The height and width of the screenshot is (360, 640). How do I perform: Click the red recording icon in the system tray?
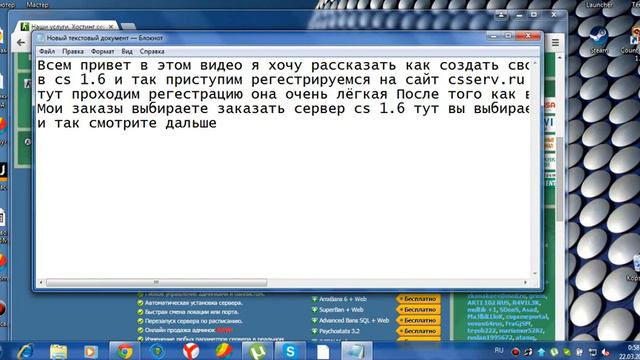pyautogui.click(x=516, y=352)
